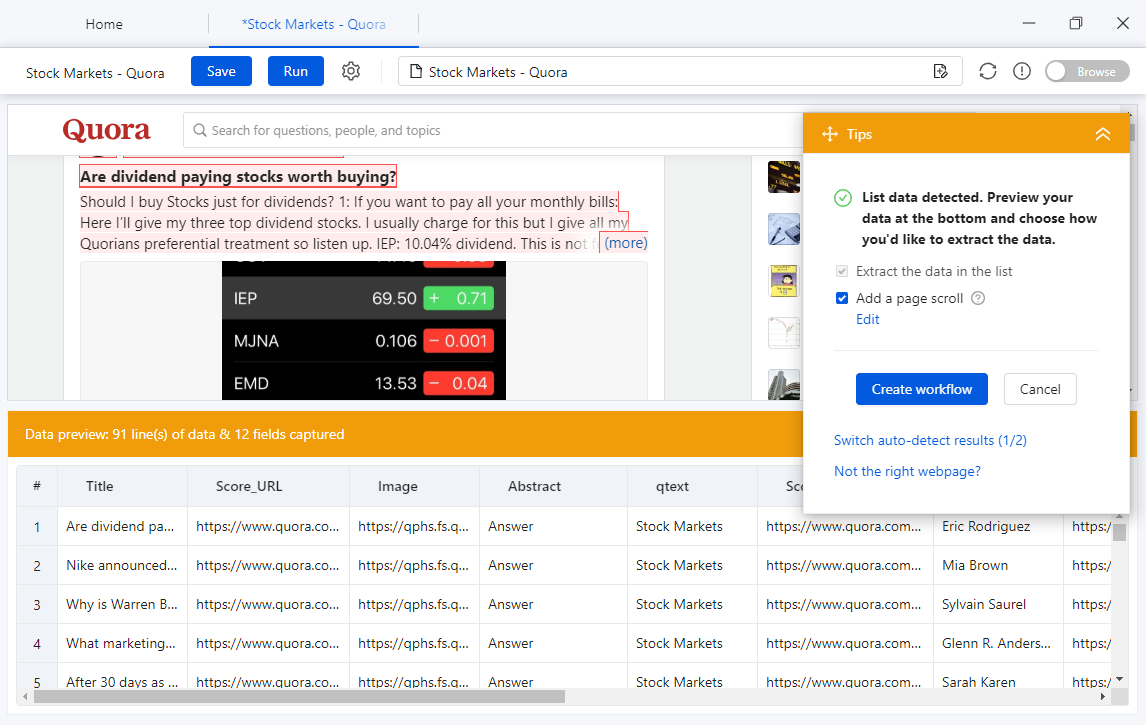This screenshot has width=1146, height=725.
Task: Collapse the Tips panel with double chevron
Action: (x=1102, y=134)
